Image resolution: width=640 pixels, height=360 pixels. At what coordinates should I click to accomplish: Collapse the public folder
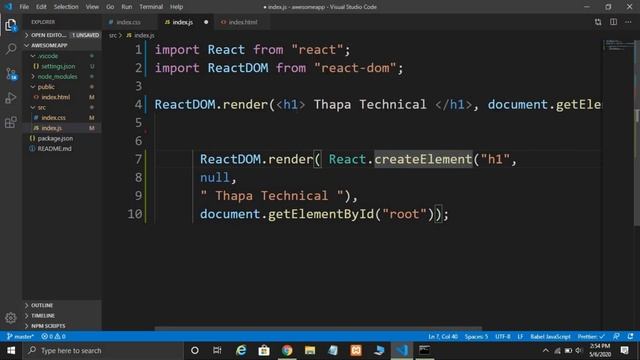click(62, 87)
